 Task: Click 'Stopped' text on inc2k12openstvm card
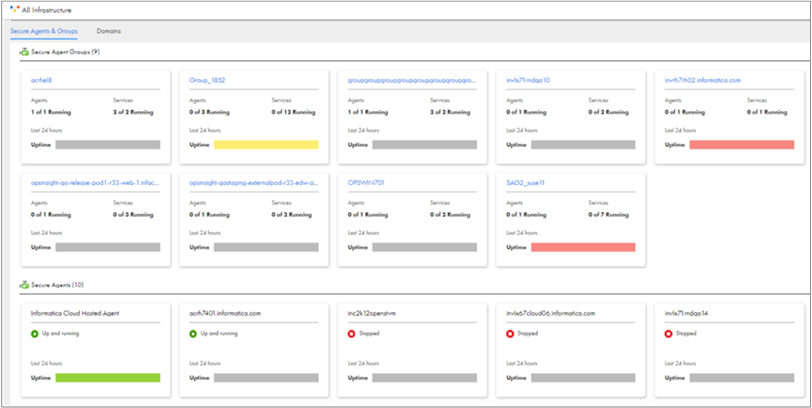click(369, 334)
